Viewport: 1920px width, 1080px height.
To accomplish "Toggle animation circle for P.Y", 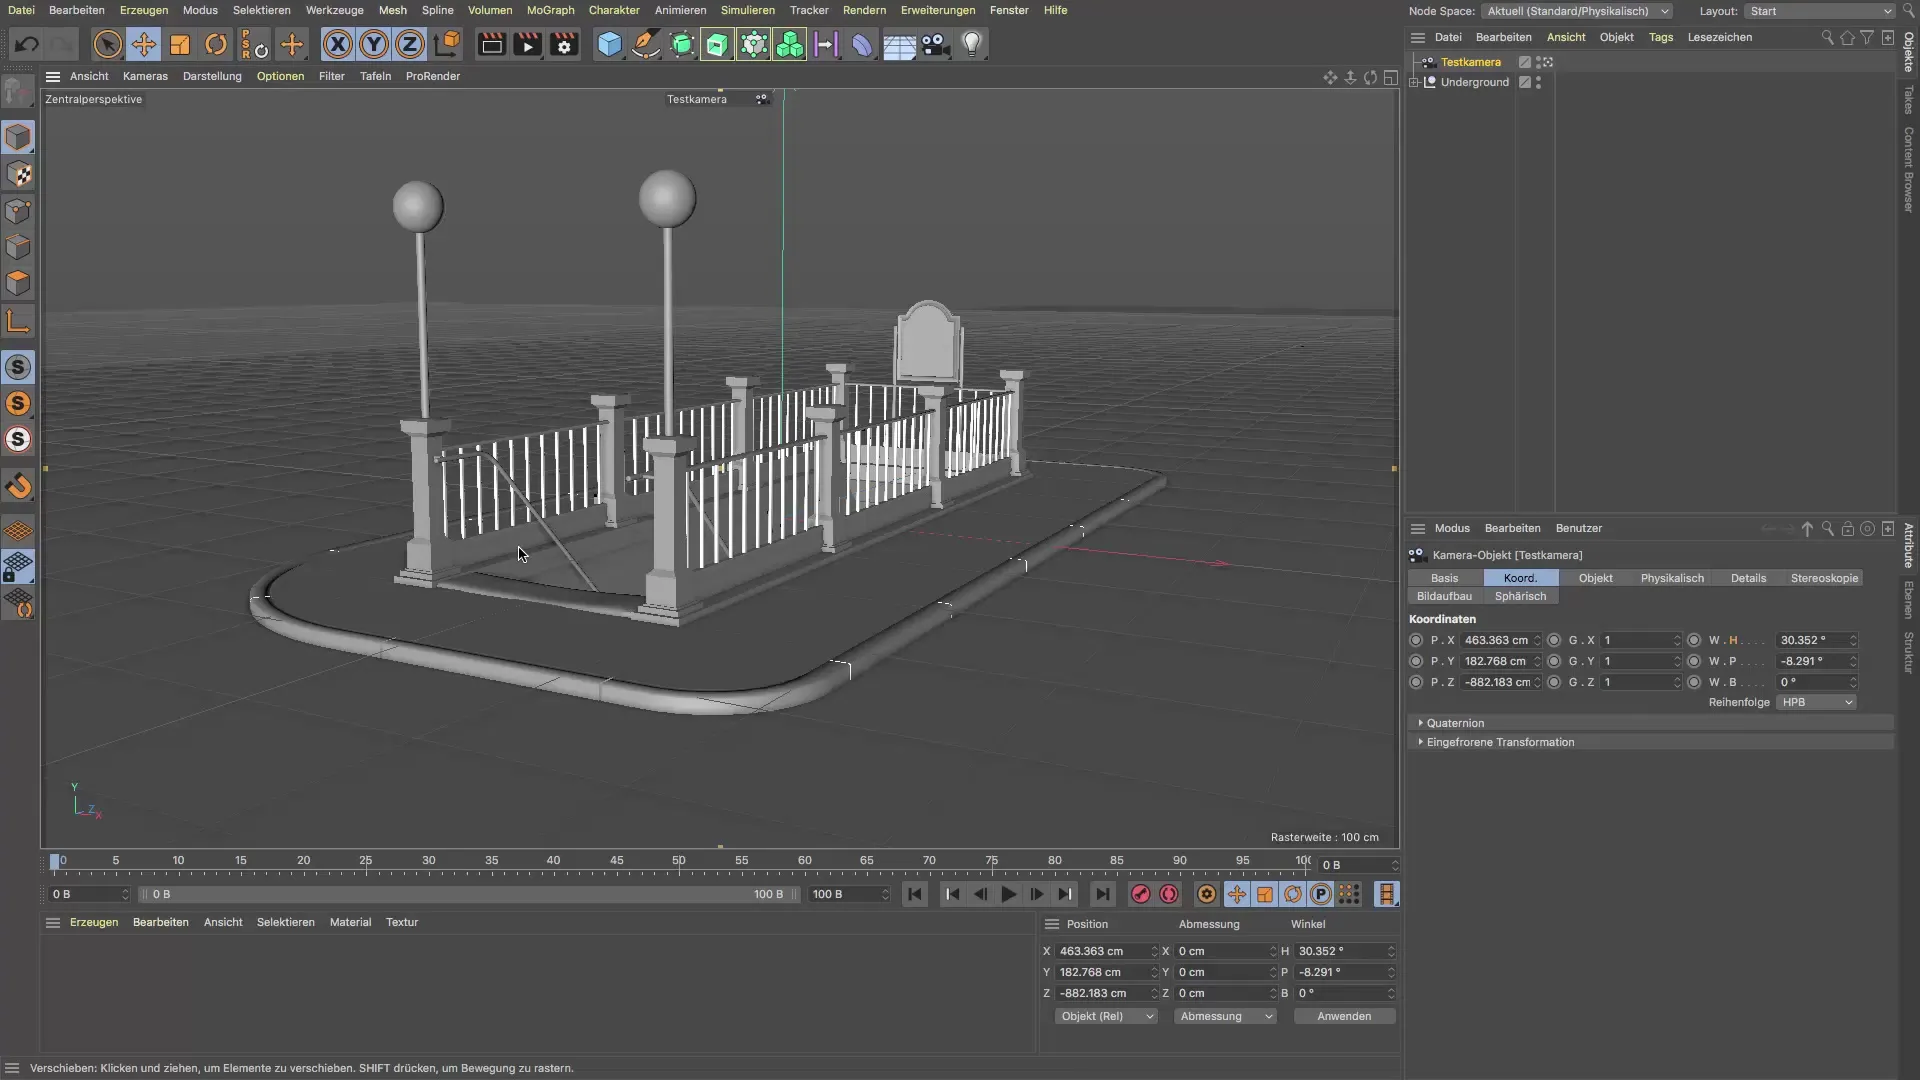I will (x=1416, y=661).
